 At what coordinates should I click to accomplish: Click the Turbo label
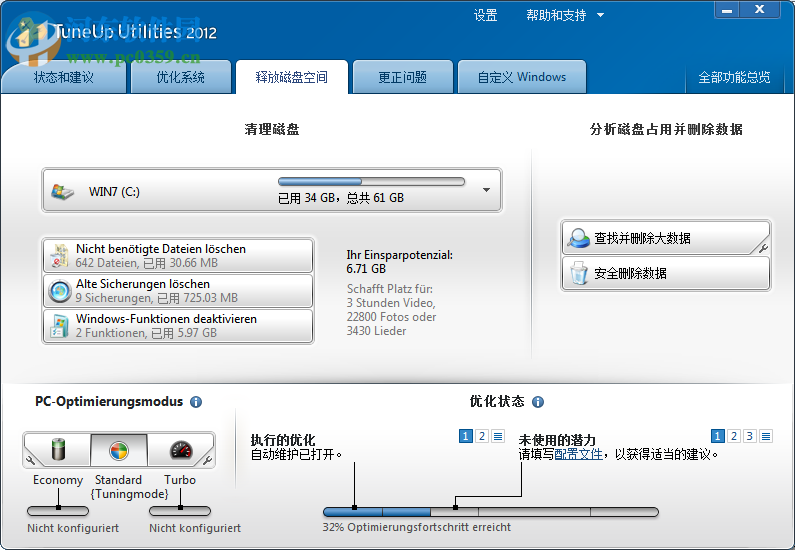(180, 480)
